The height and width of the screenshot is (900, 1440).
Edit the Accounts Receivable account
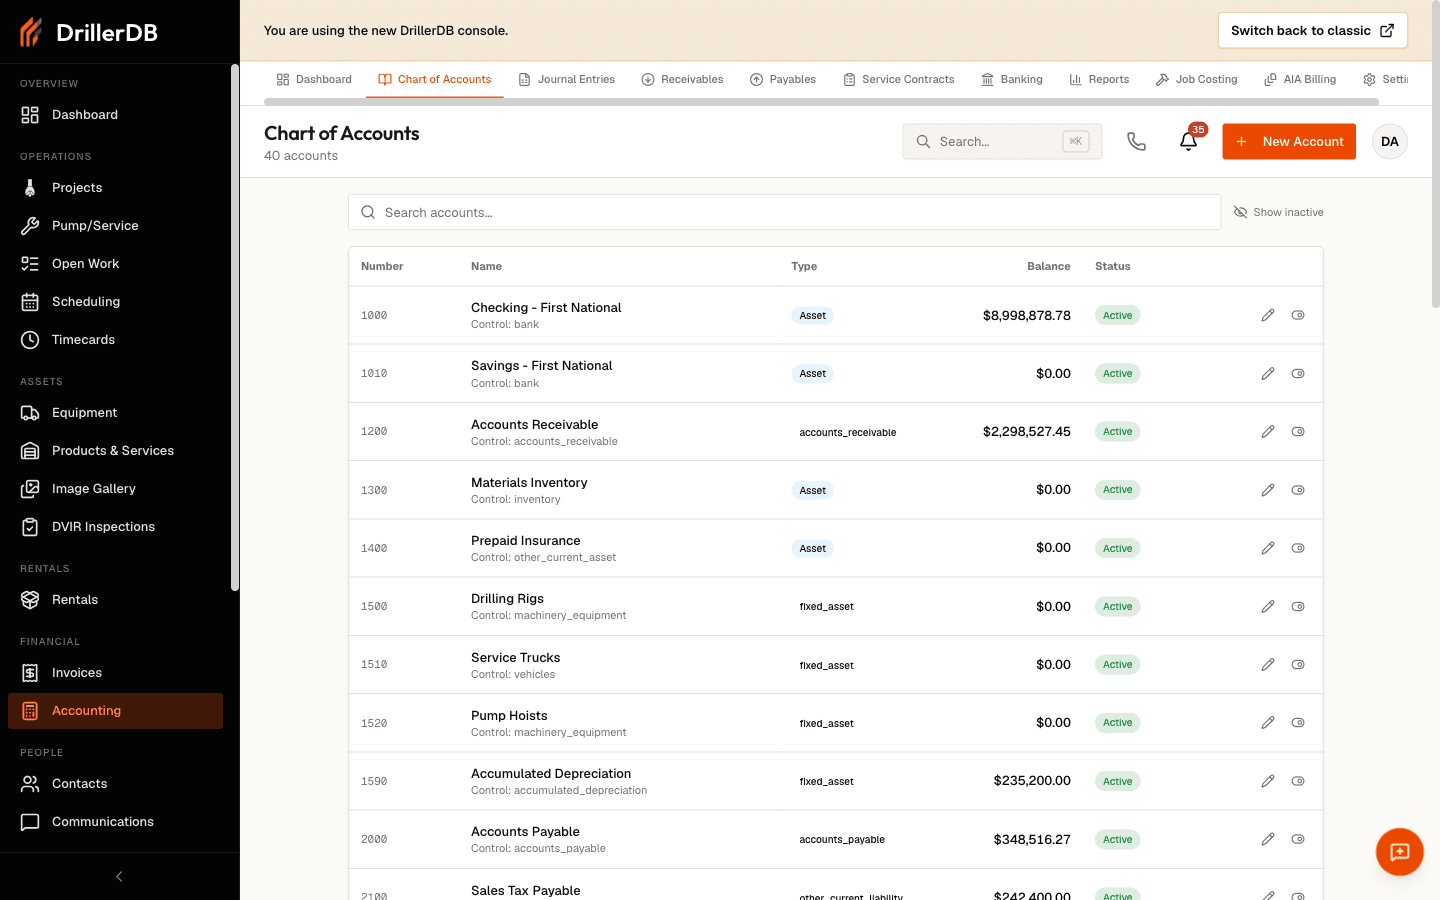click(1268, 432)
